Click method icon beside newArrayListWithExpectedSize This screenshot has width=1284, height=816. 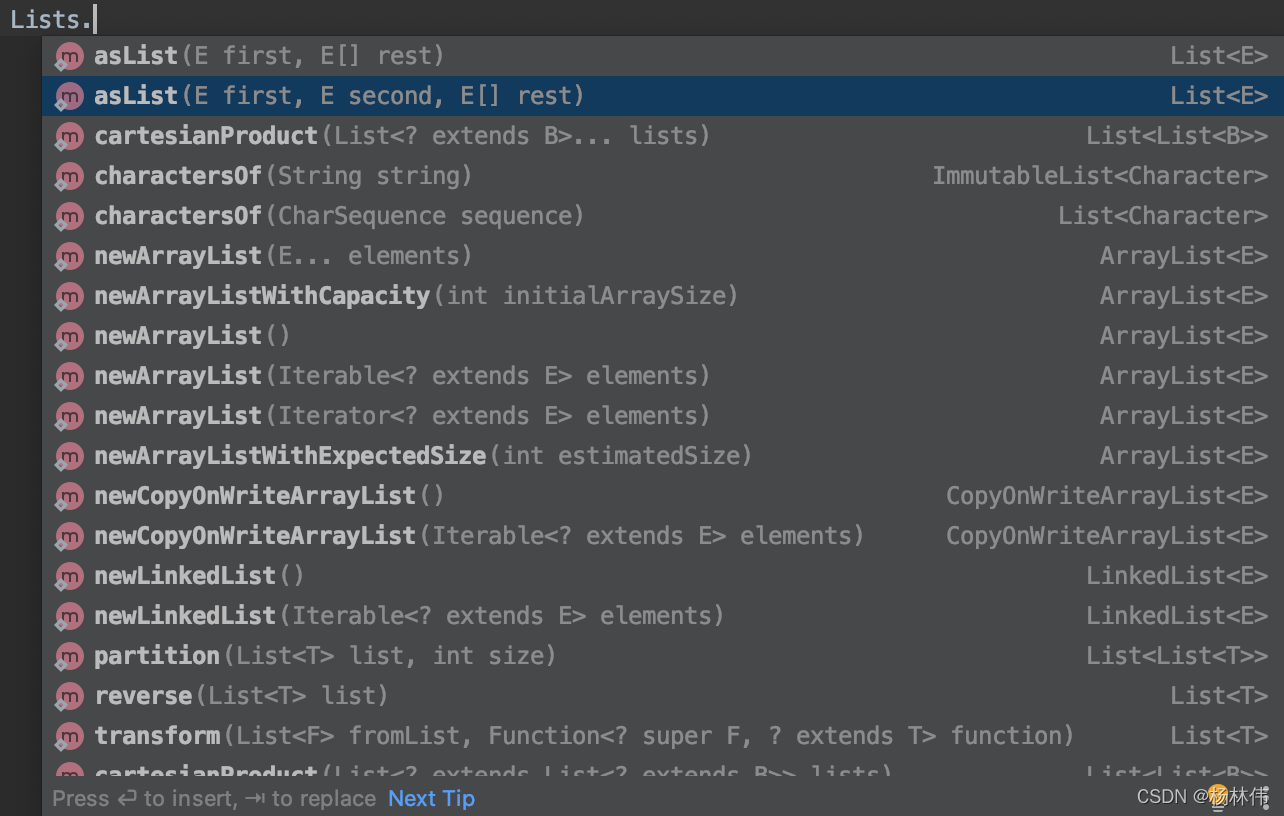pyautogui.click(x=69, y=456)
